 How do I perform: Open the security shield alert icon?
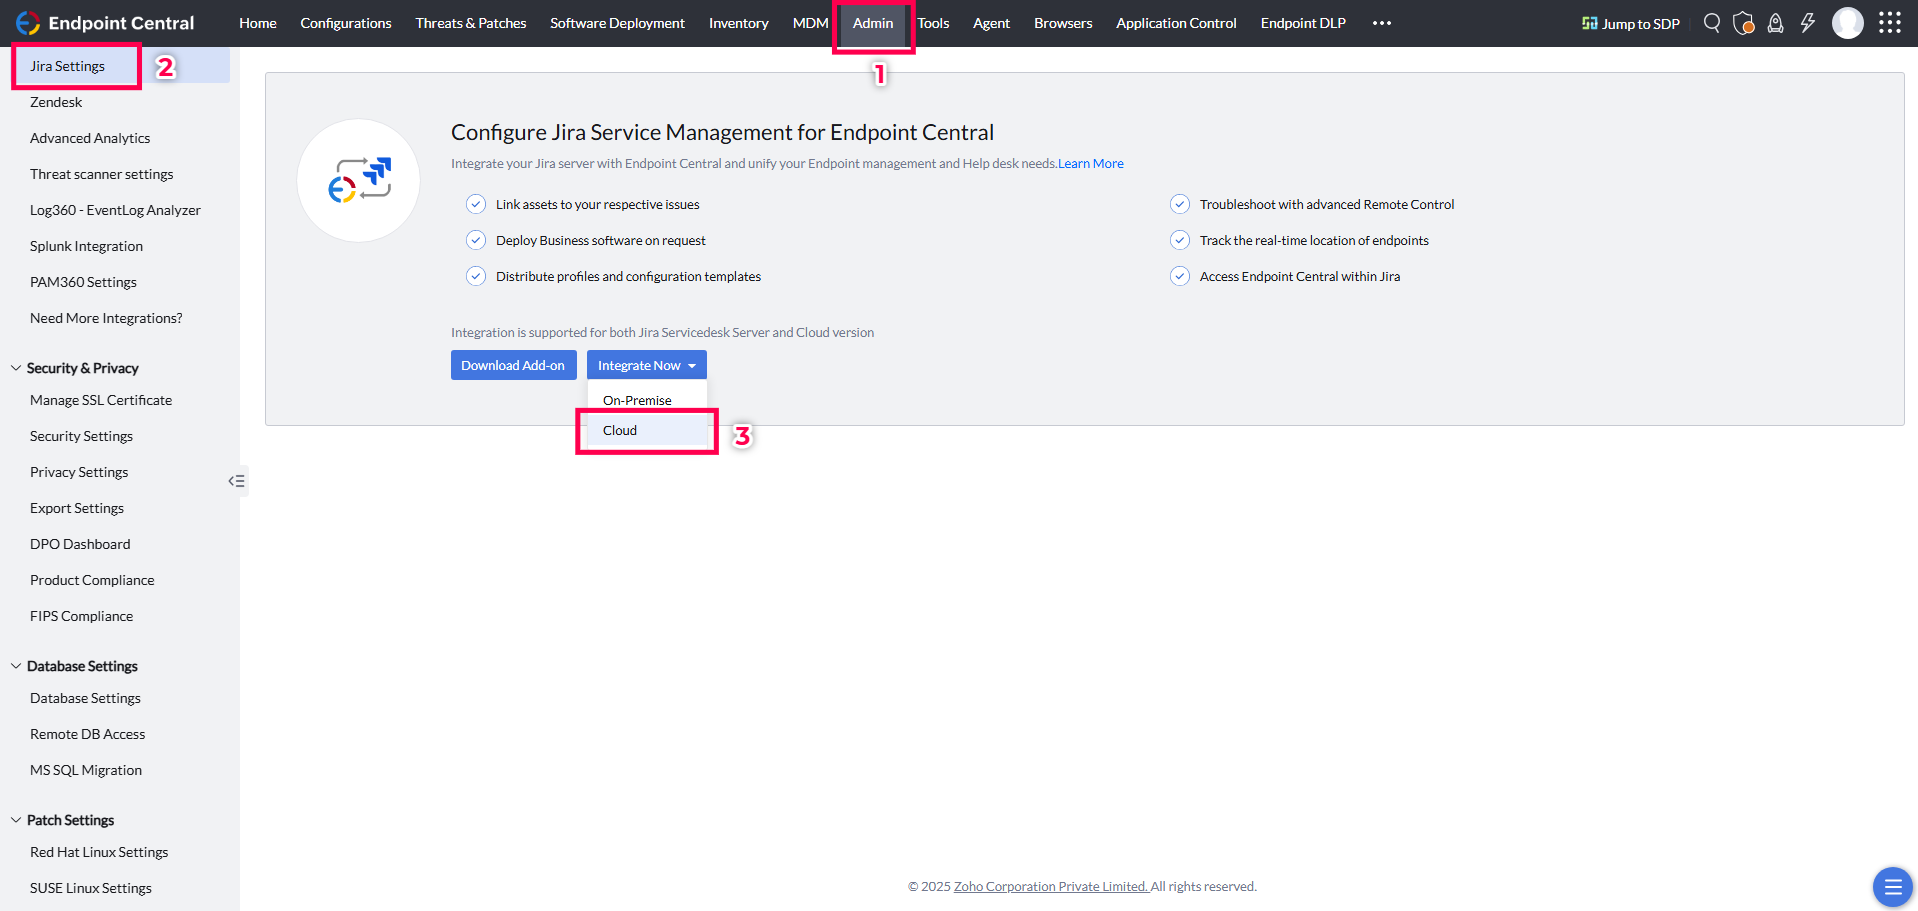coord(1744,23)
